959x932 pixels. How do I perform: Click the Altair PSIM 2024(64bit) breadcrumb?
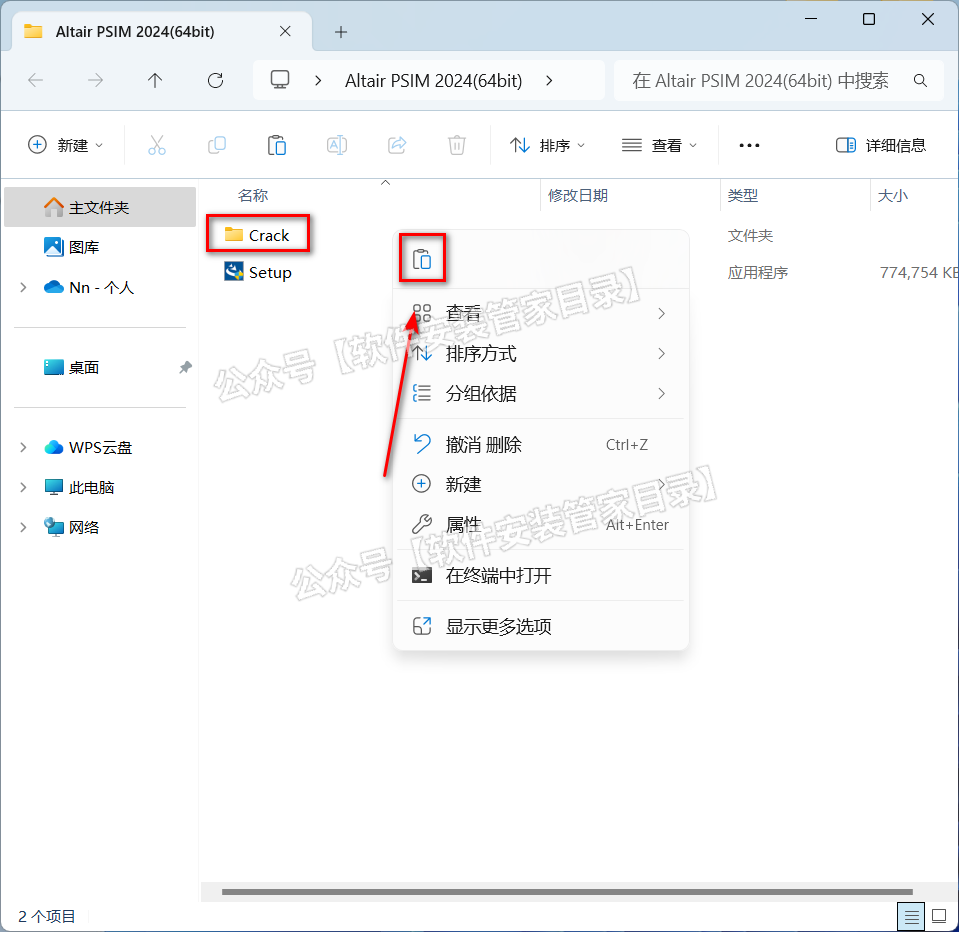[433, 80]
